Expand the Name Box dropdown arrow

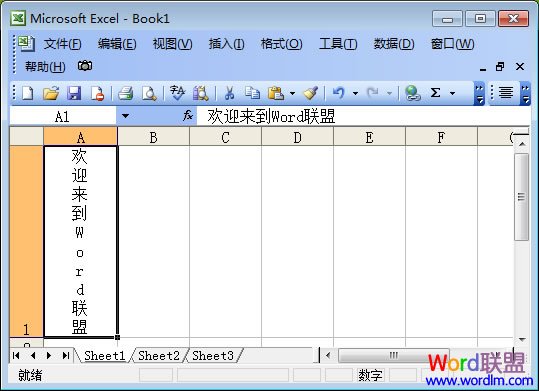(x=125, y=116)
